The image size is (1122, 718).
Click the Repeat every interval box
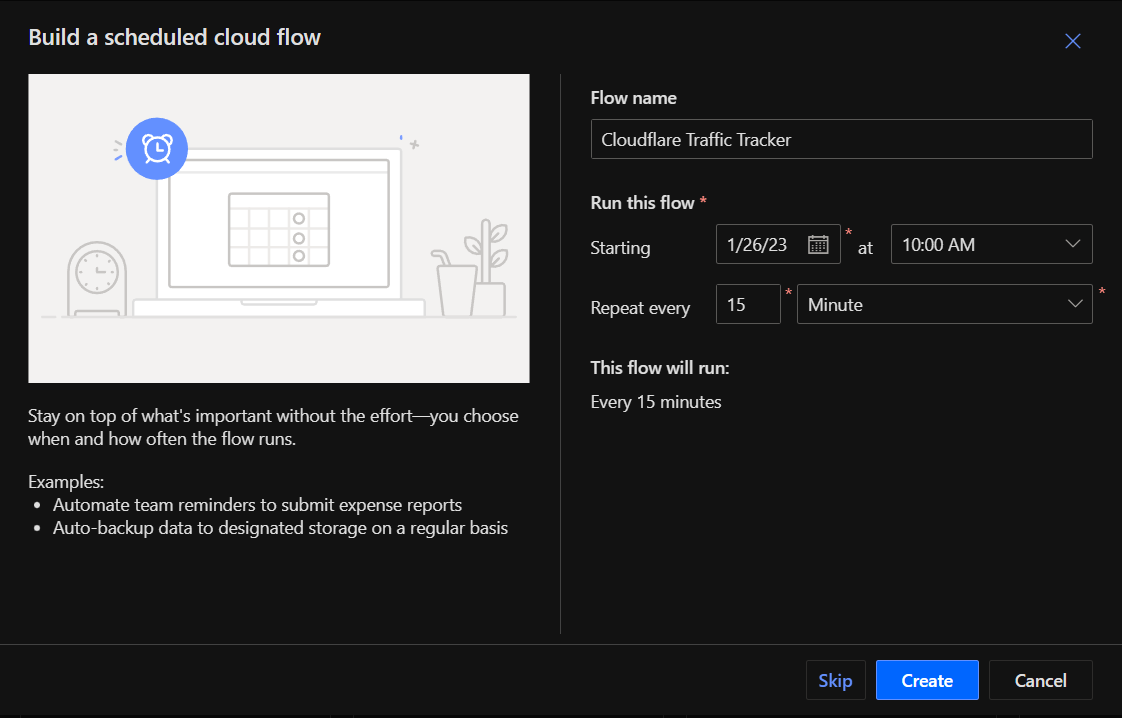tap(747, 304)
